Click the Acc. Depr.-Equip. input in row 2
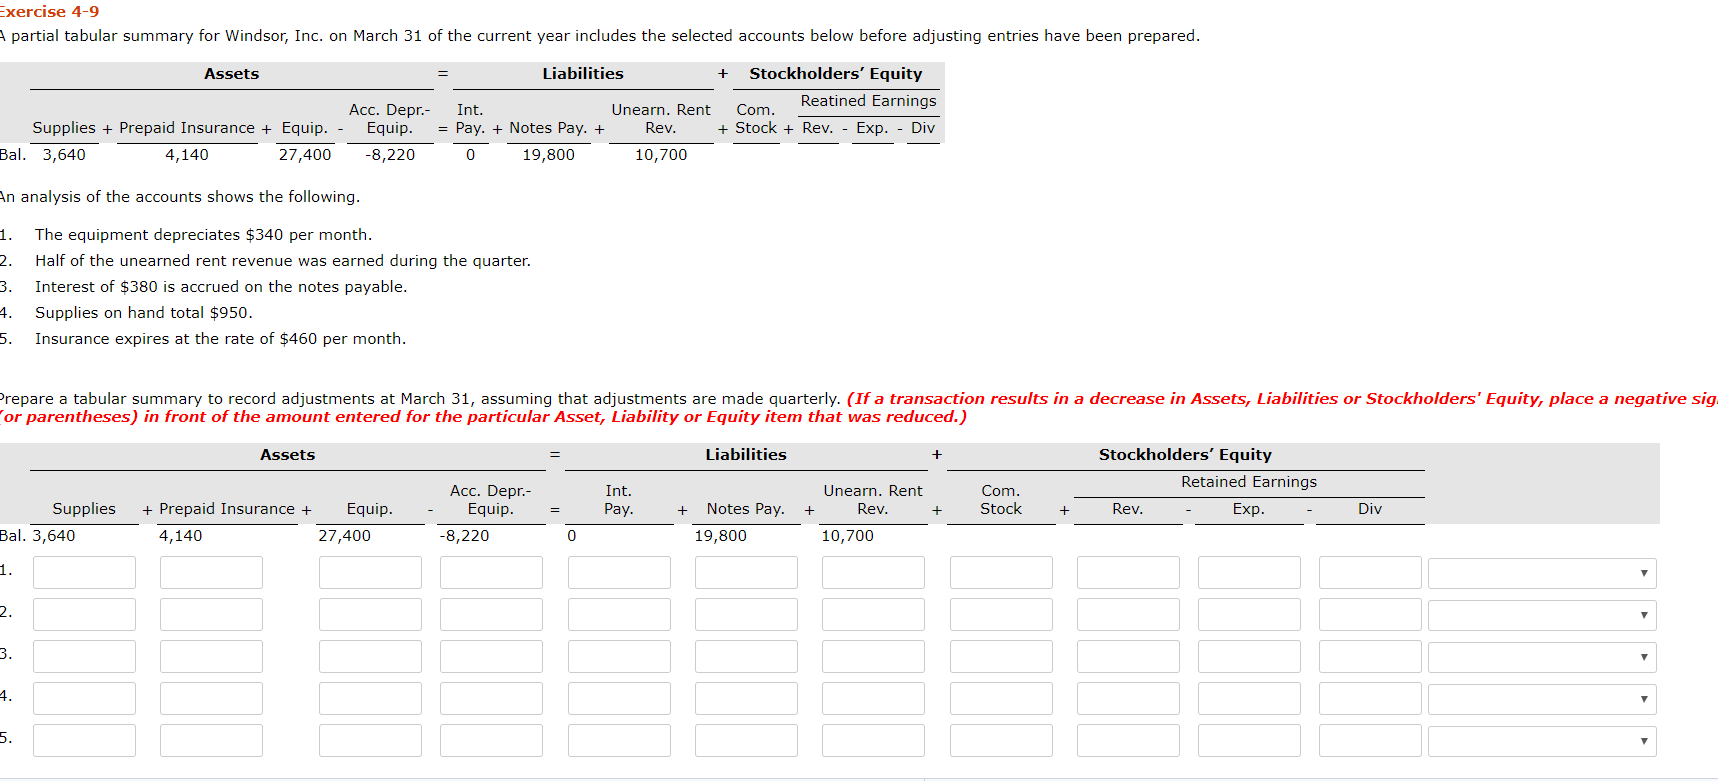Screen dimensions: 1718x781 coord(491,615)
